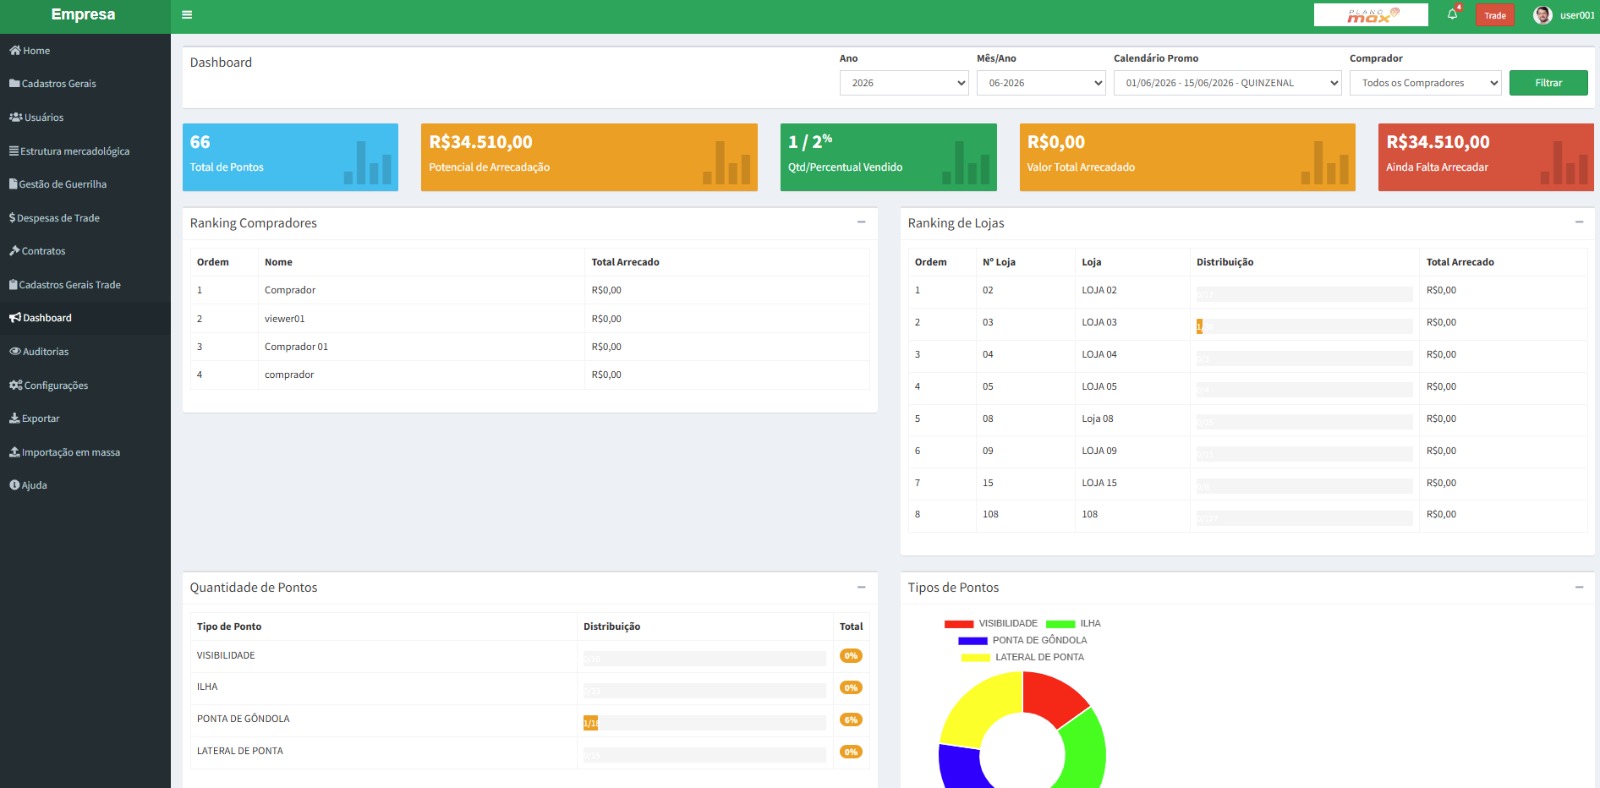Viewport: 1600px width, 788px height.
Task: Collapse the Ranking Compradores panel
Action: (861, 222)
